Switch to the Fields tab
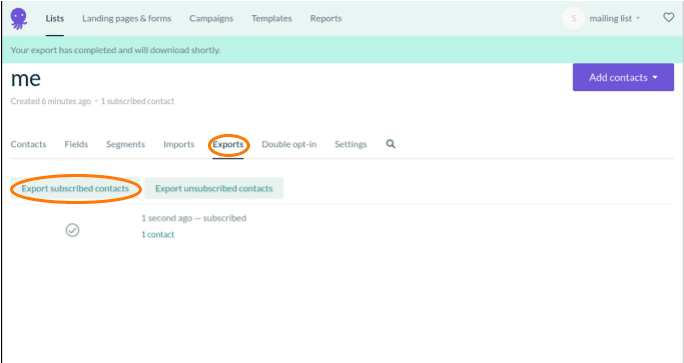 (x=76, y=144)
